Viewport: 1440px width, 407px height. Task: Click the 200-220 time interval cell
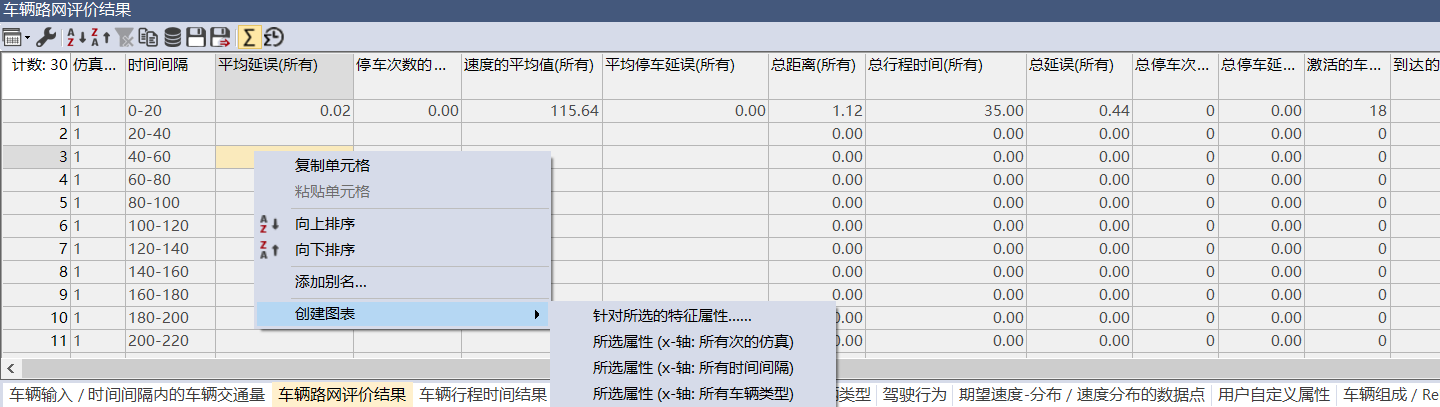tap(170, 341)
